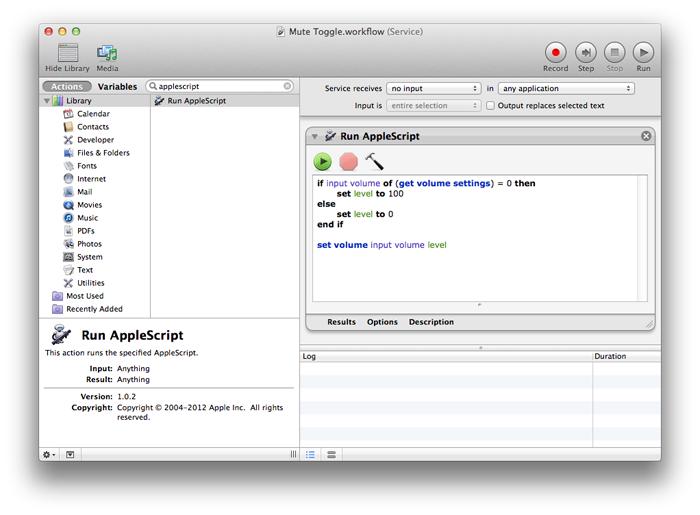Viewport: 700px width, 515px height.
Task: Toggle Output replaces selected text checkbox
Action: click(490, 106)
